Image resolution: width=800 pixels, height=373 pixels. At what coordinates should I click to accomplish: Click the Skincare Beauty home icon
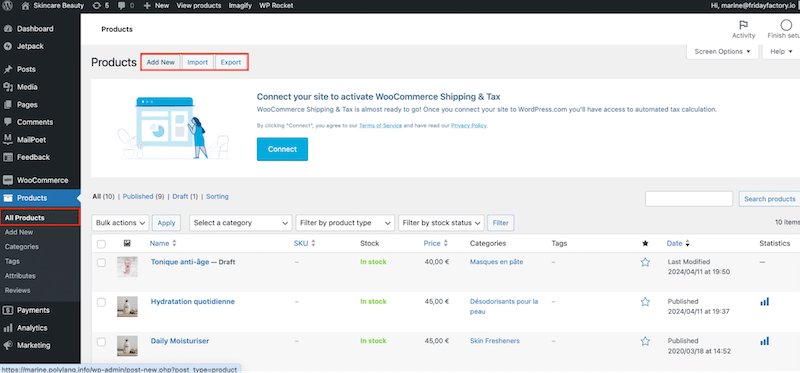(26, 6)
